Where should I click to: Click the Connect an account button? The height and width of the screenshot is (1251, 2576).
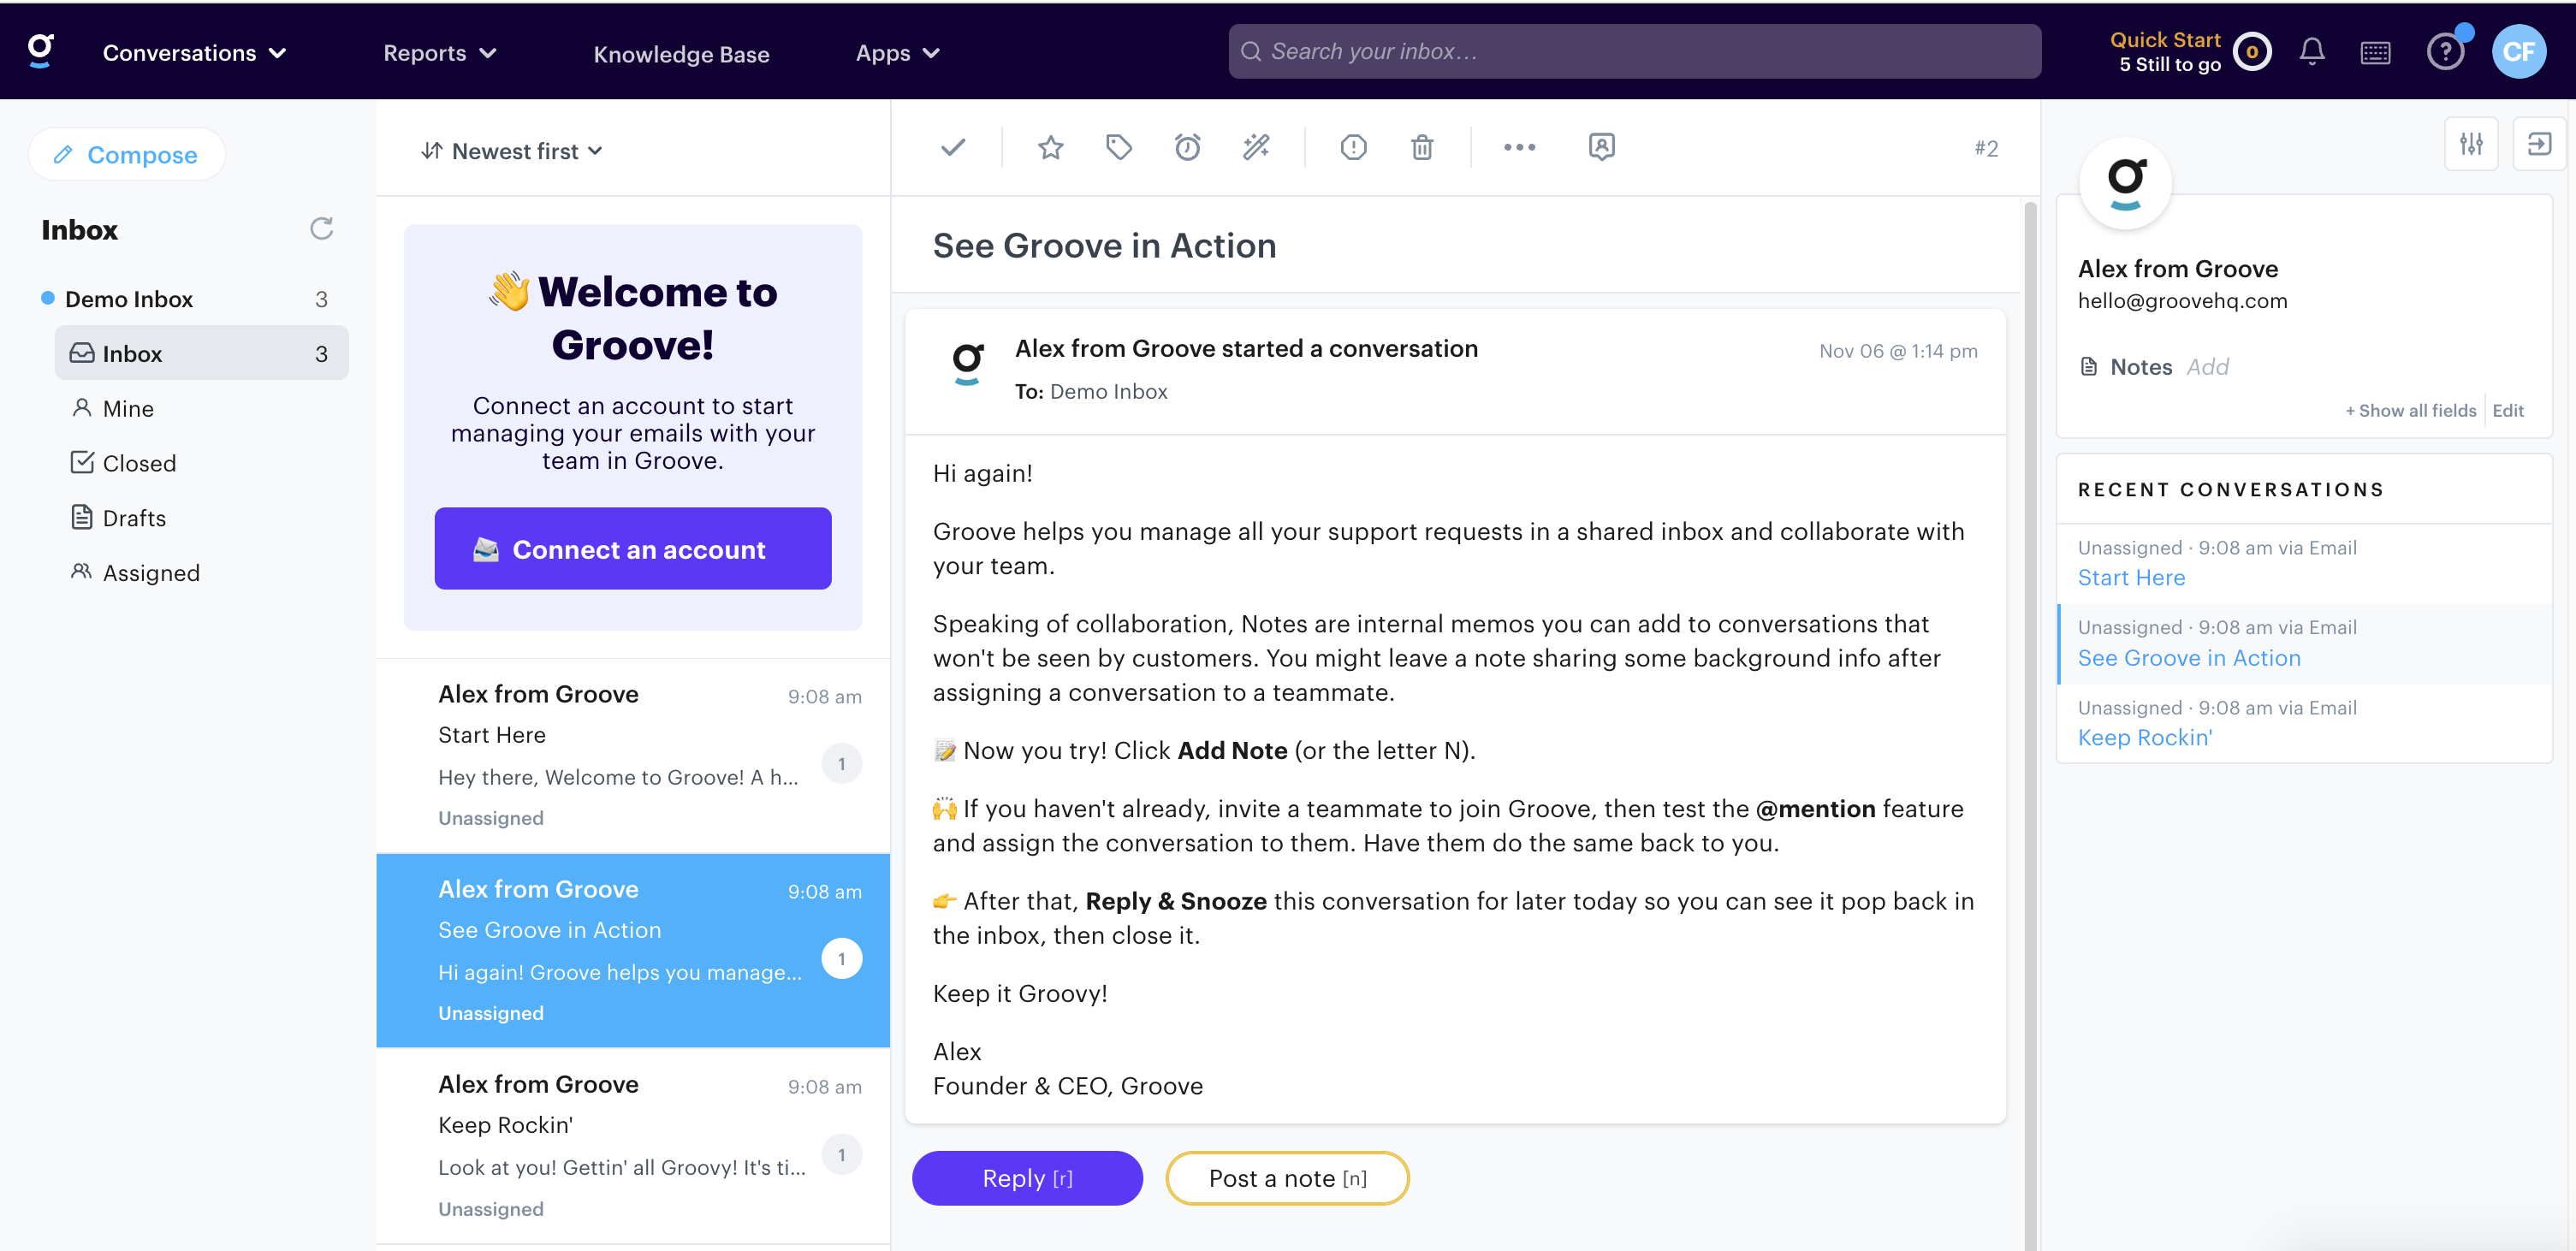pyautogui.click(x=632, y=548)
